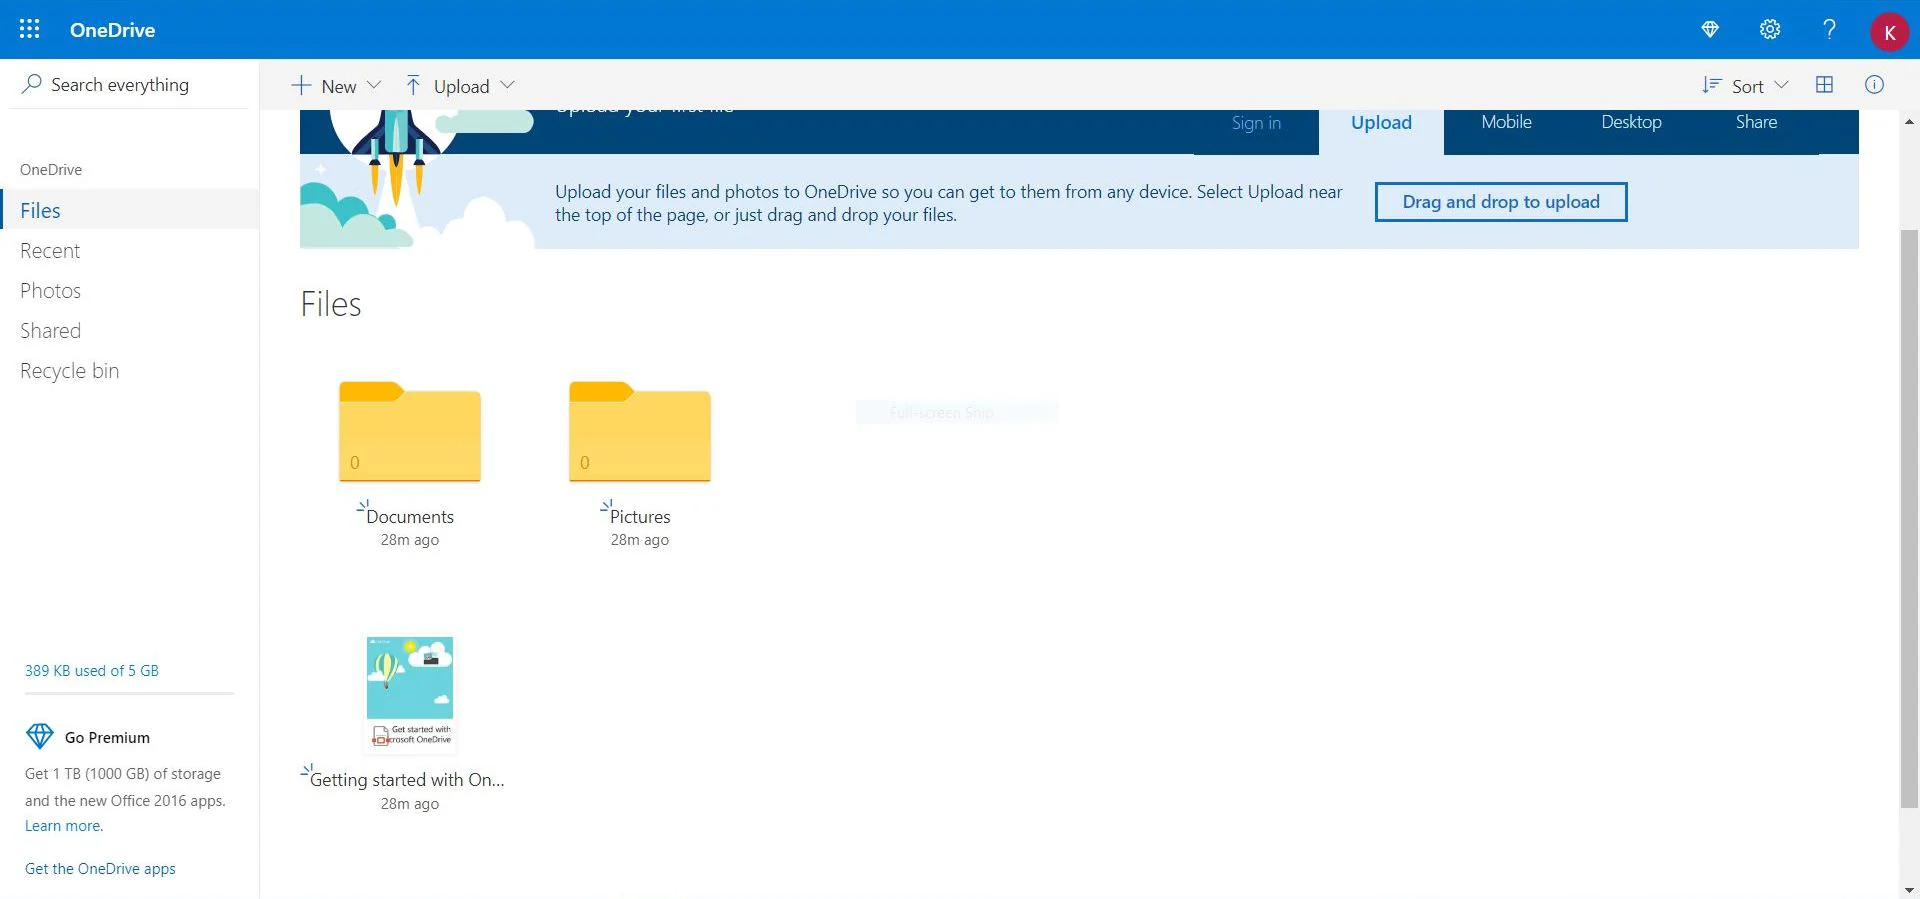Click Get the OneDrive apps link
The image size is (1920, 899).
(100, 869)
